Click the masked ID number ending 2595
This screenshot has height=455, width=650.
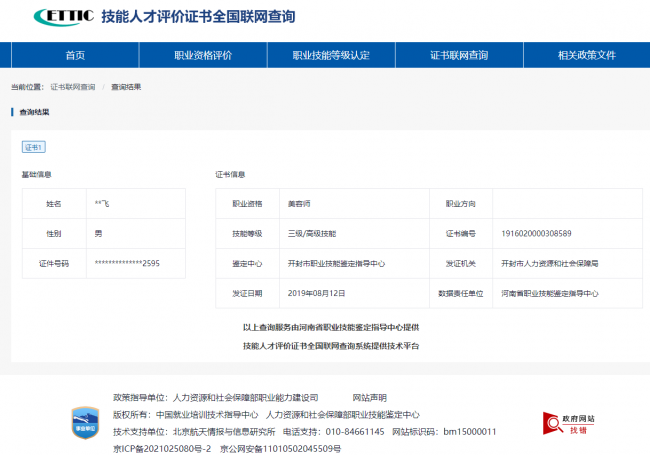coord(127,264)
